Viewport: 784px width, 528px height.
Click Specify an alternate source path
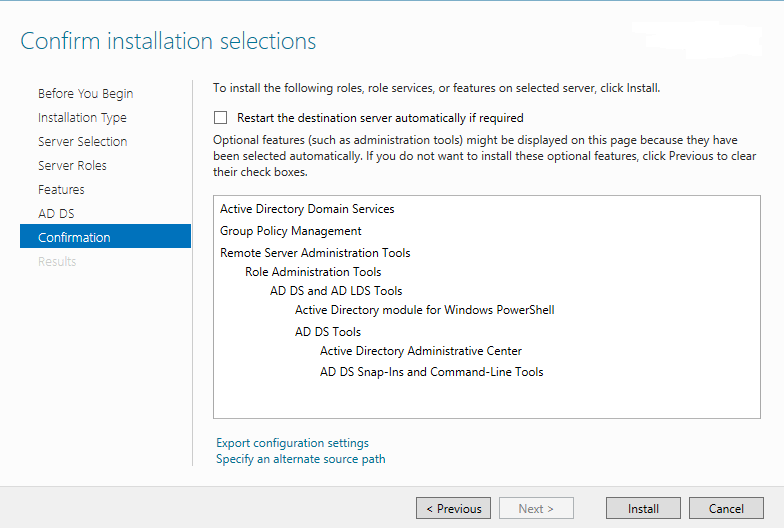[300, 459]
